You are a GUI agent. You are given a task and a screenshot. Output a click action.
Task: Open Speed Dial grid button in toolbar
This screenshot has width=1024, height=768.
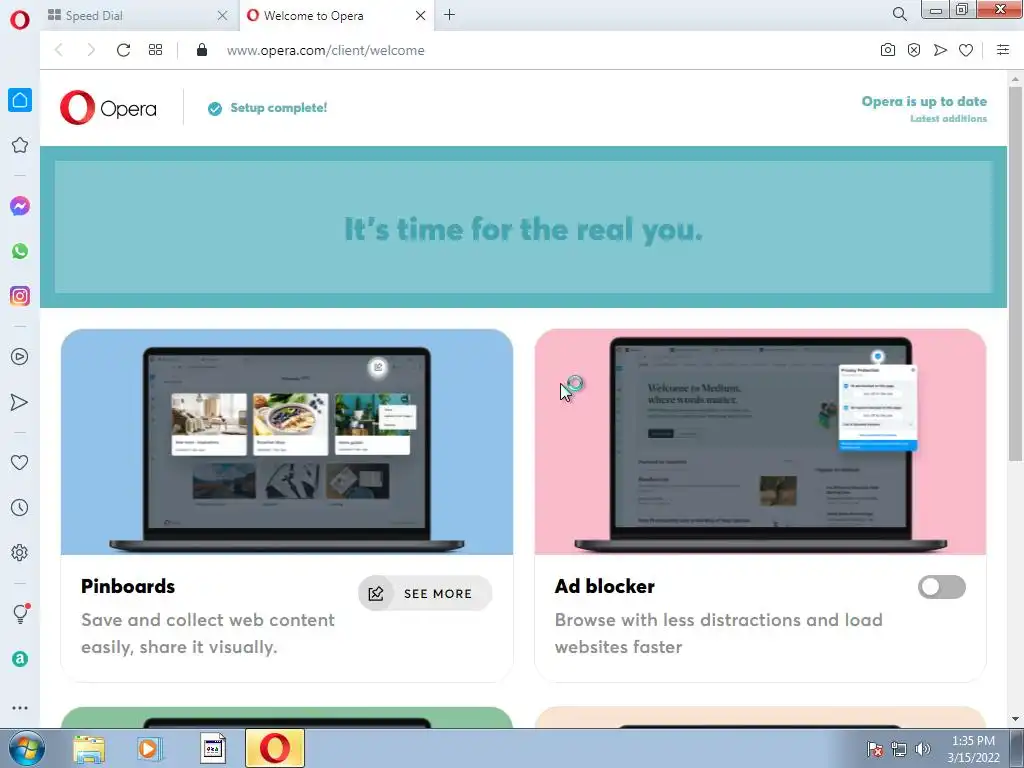[x=155, y=50]
